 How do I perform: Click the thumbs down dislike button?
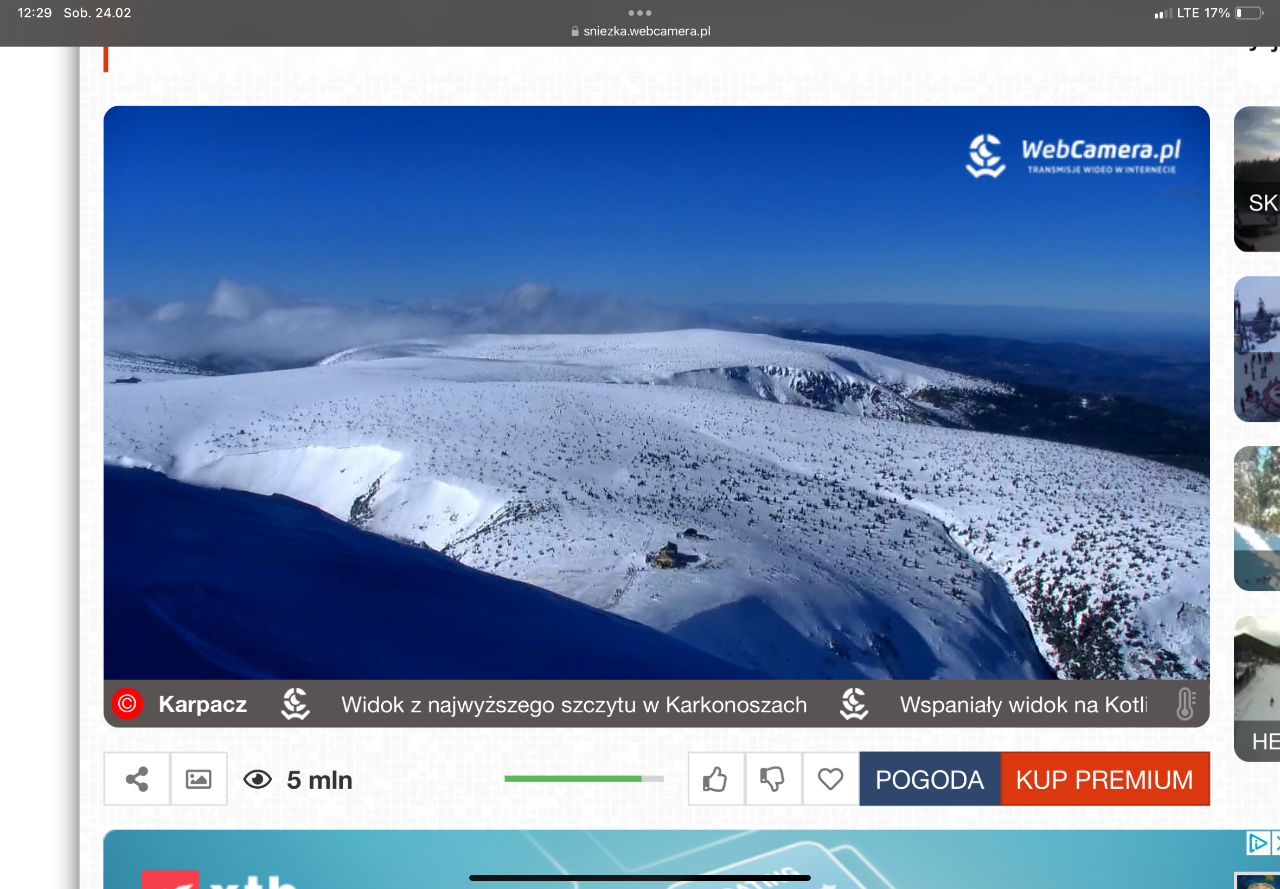coord(772,779)
